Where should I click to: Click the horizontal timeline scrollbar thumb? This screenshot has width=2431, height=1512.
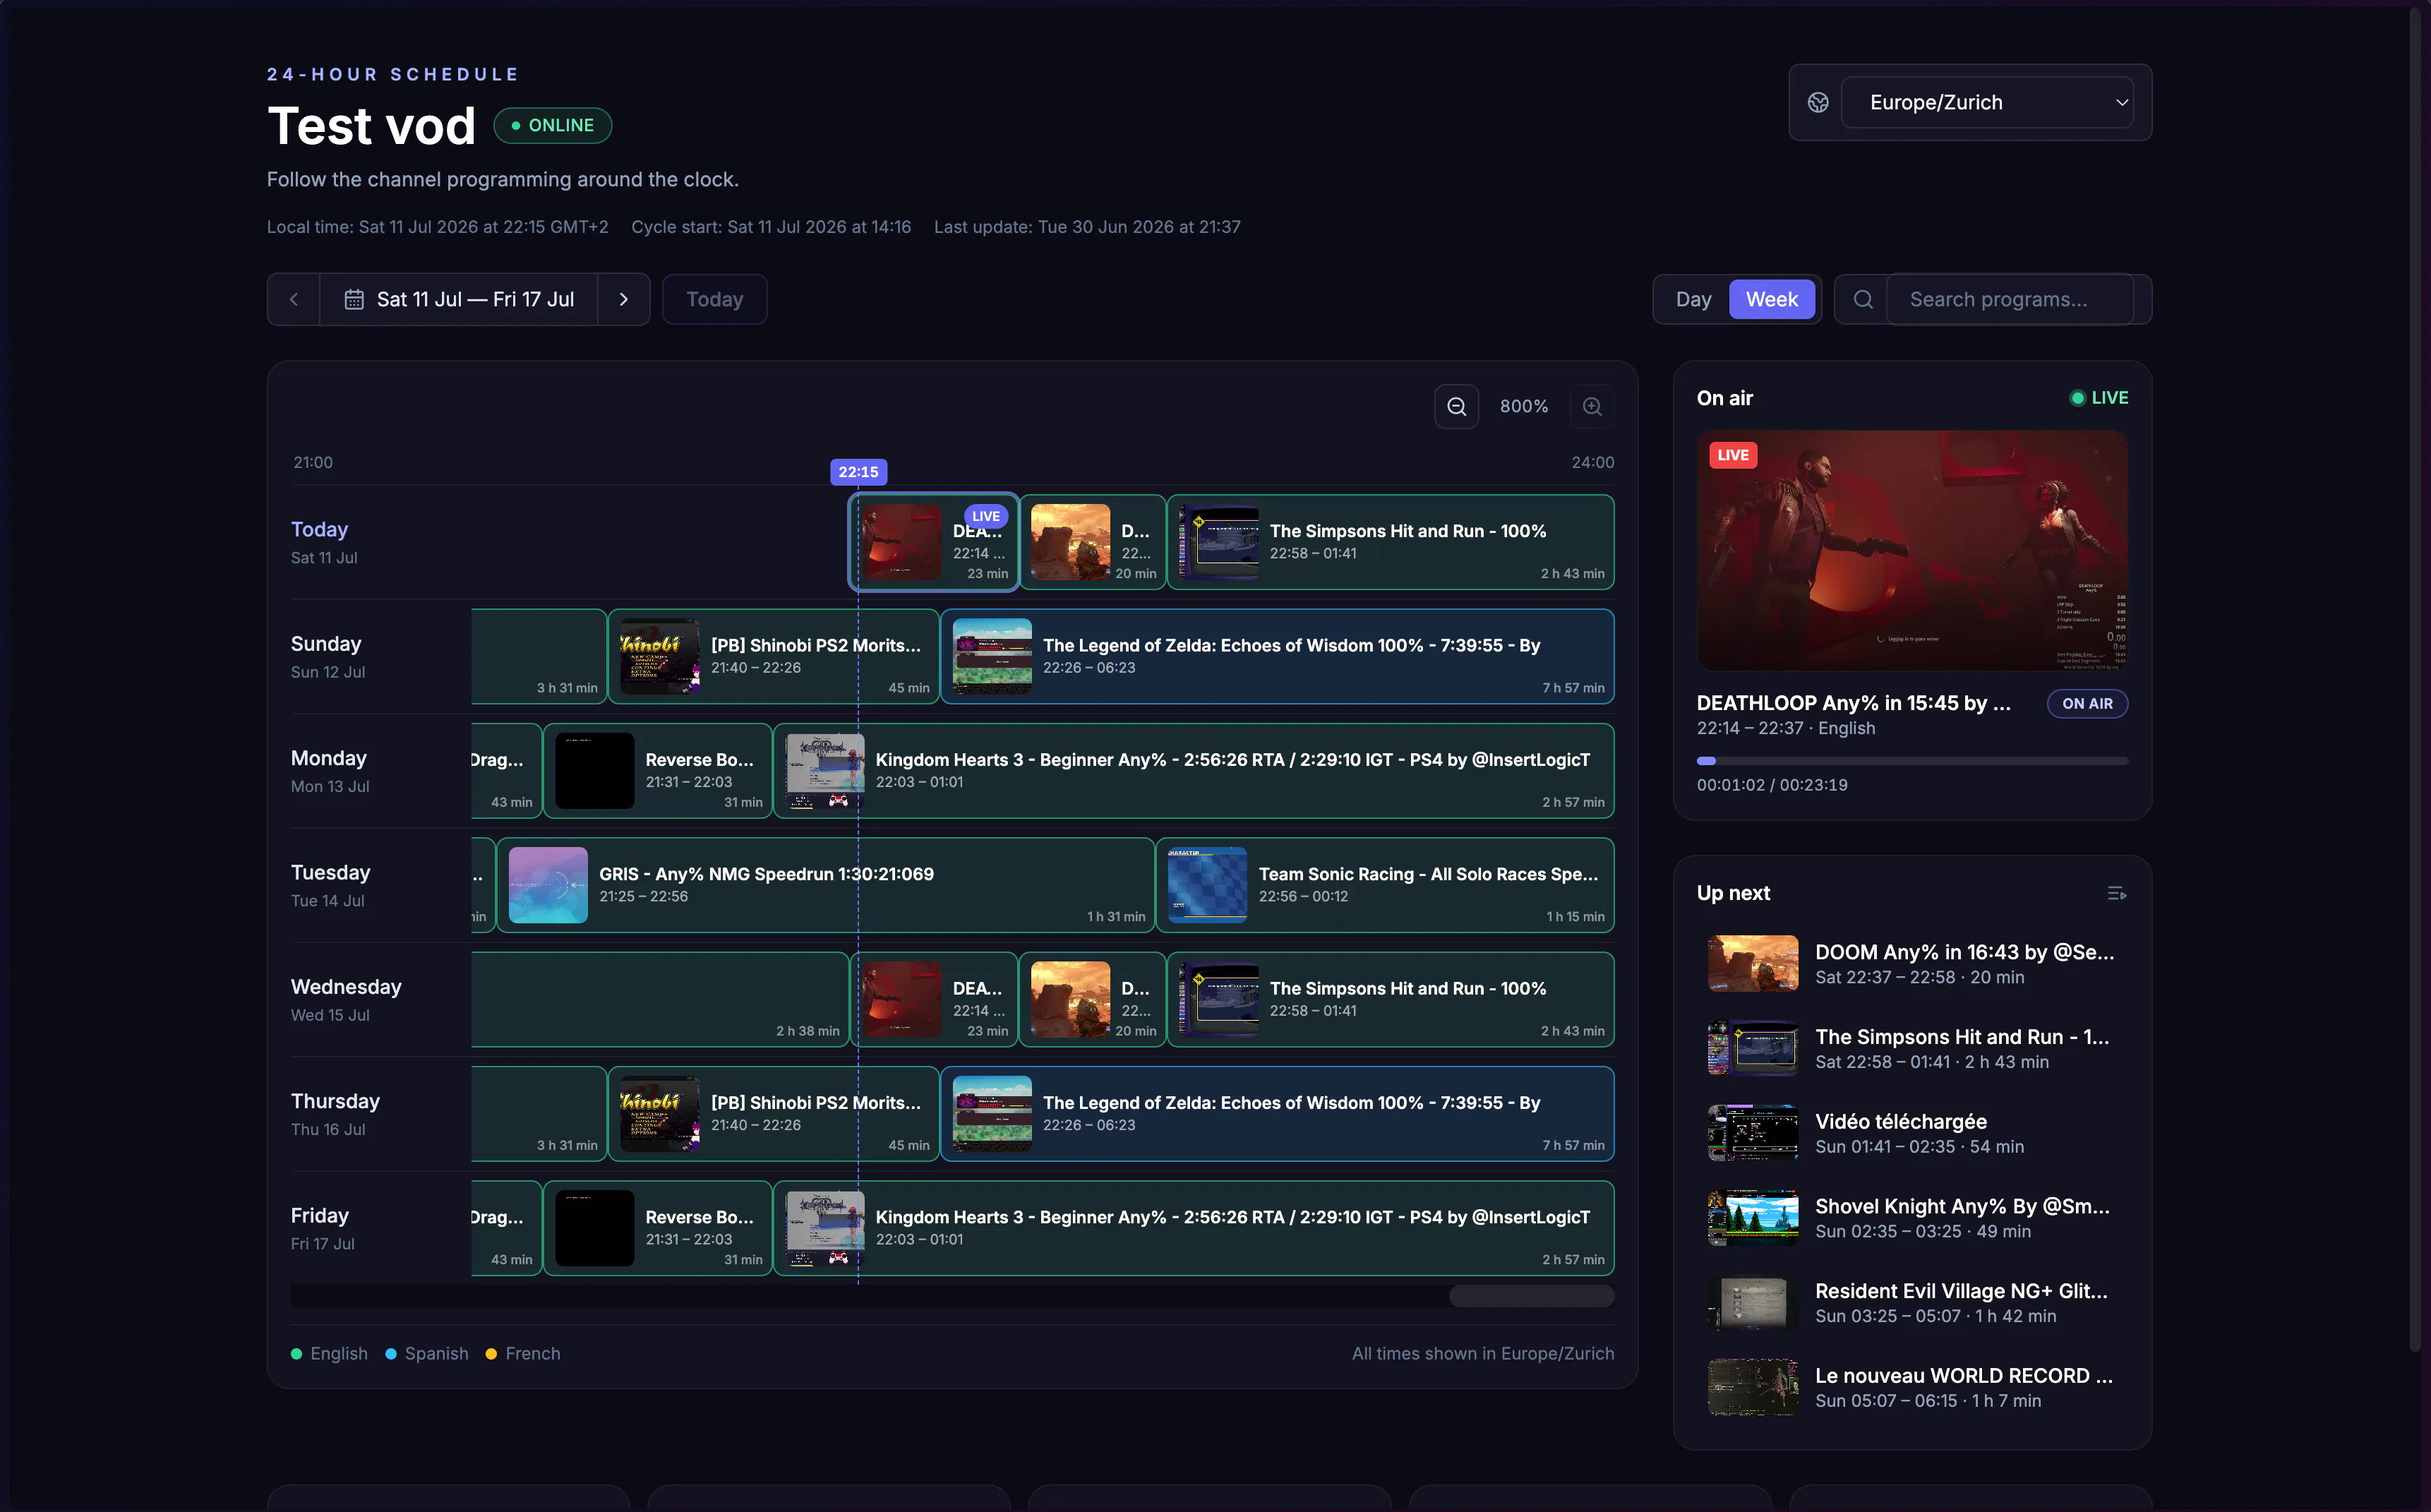coord(1531,1296)
